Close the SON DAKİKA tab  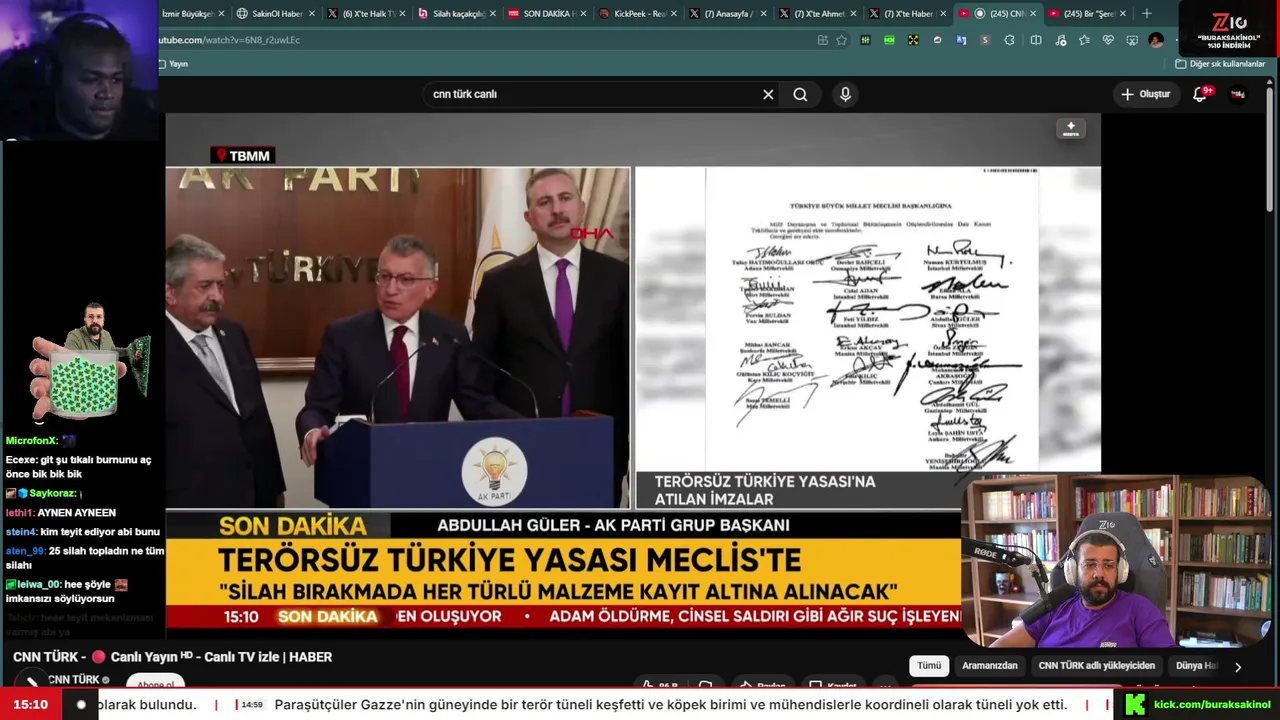coord(581,14)
